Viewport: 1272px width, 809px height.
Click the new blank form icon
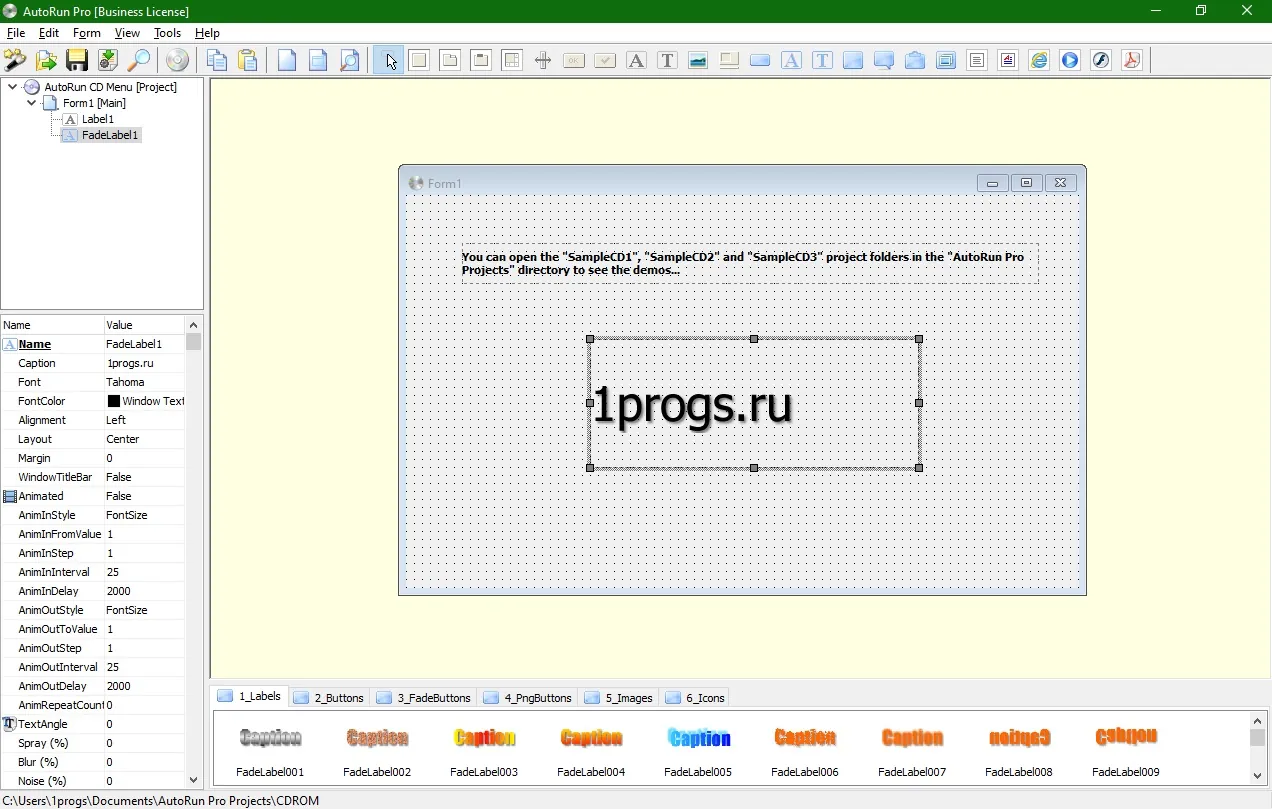tap(287, 60)
